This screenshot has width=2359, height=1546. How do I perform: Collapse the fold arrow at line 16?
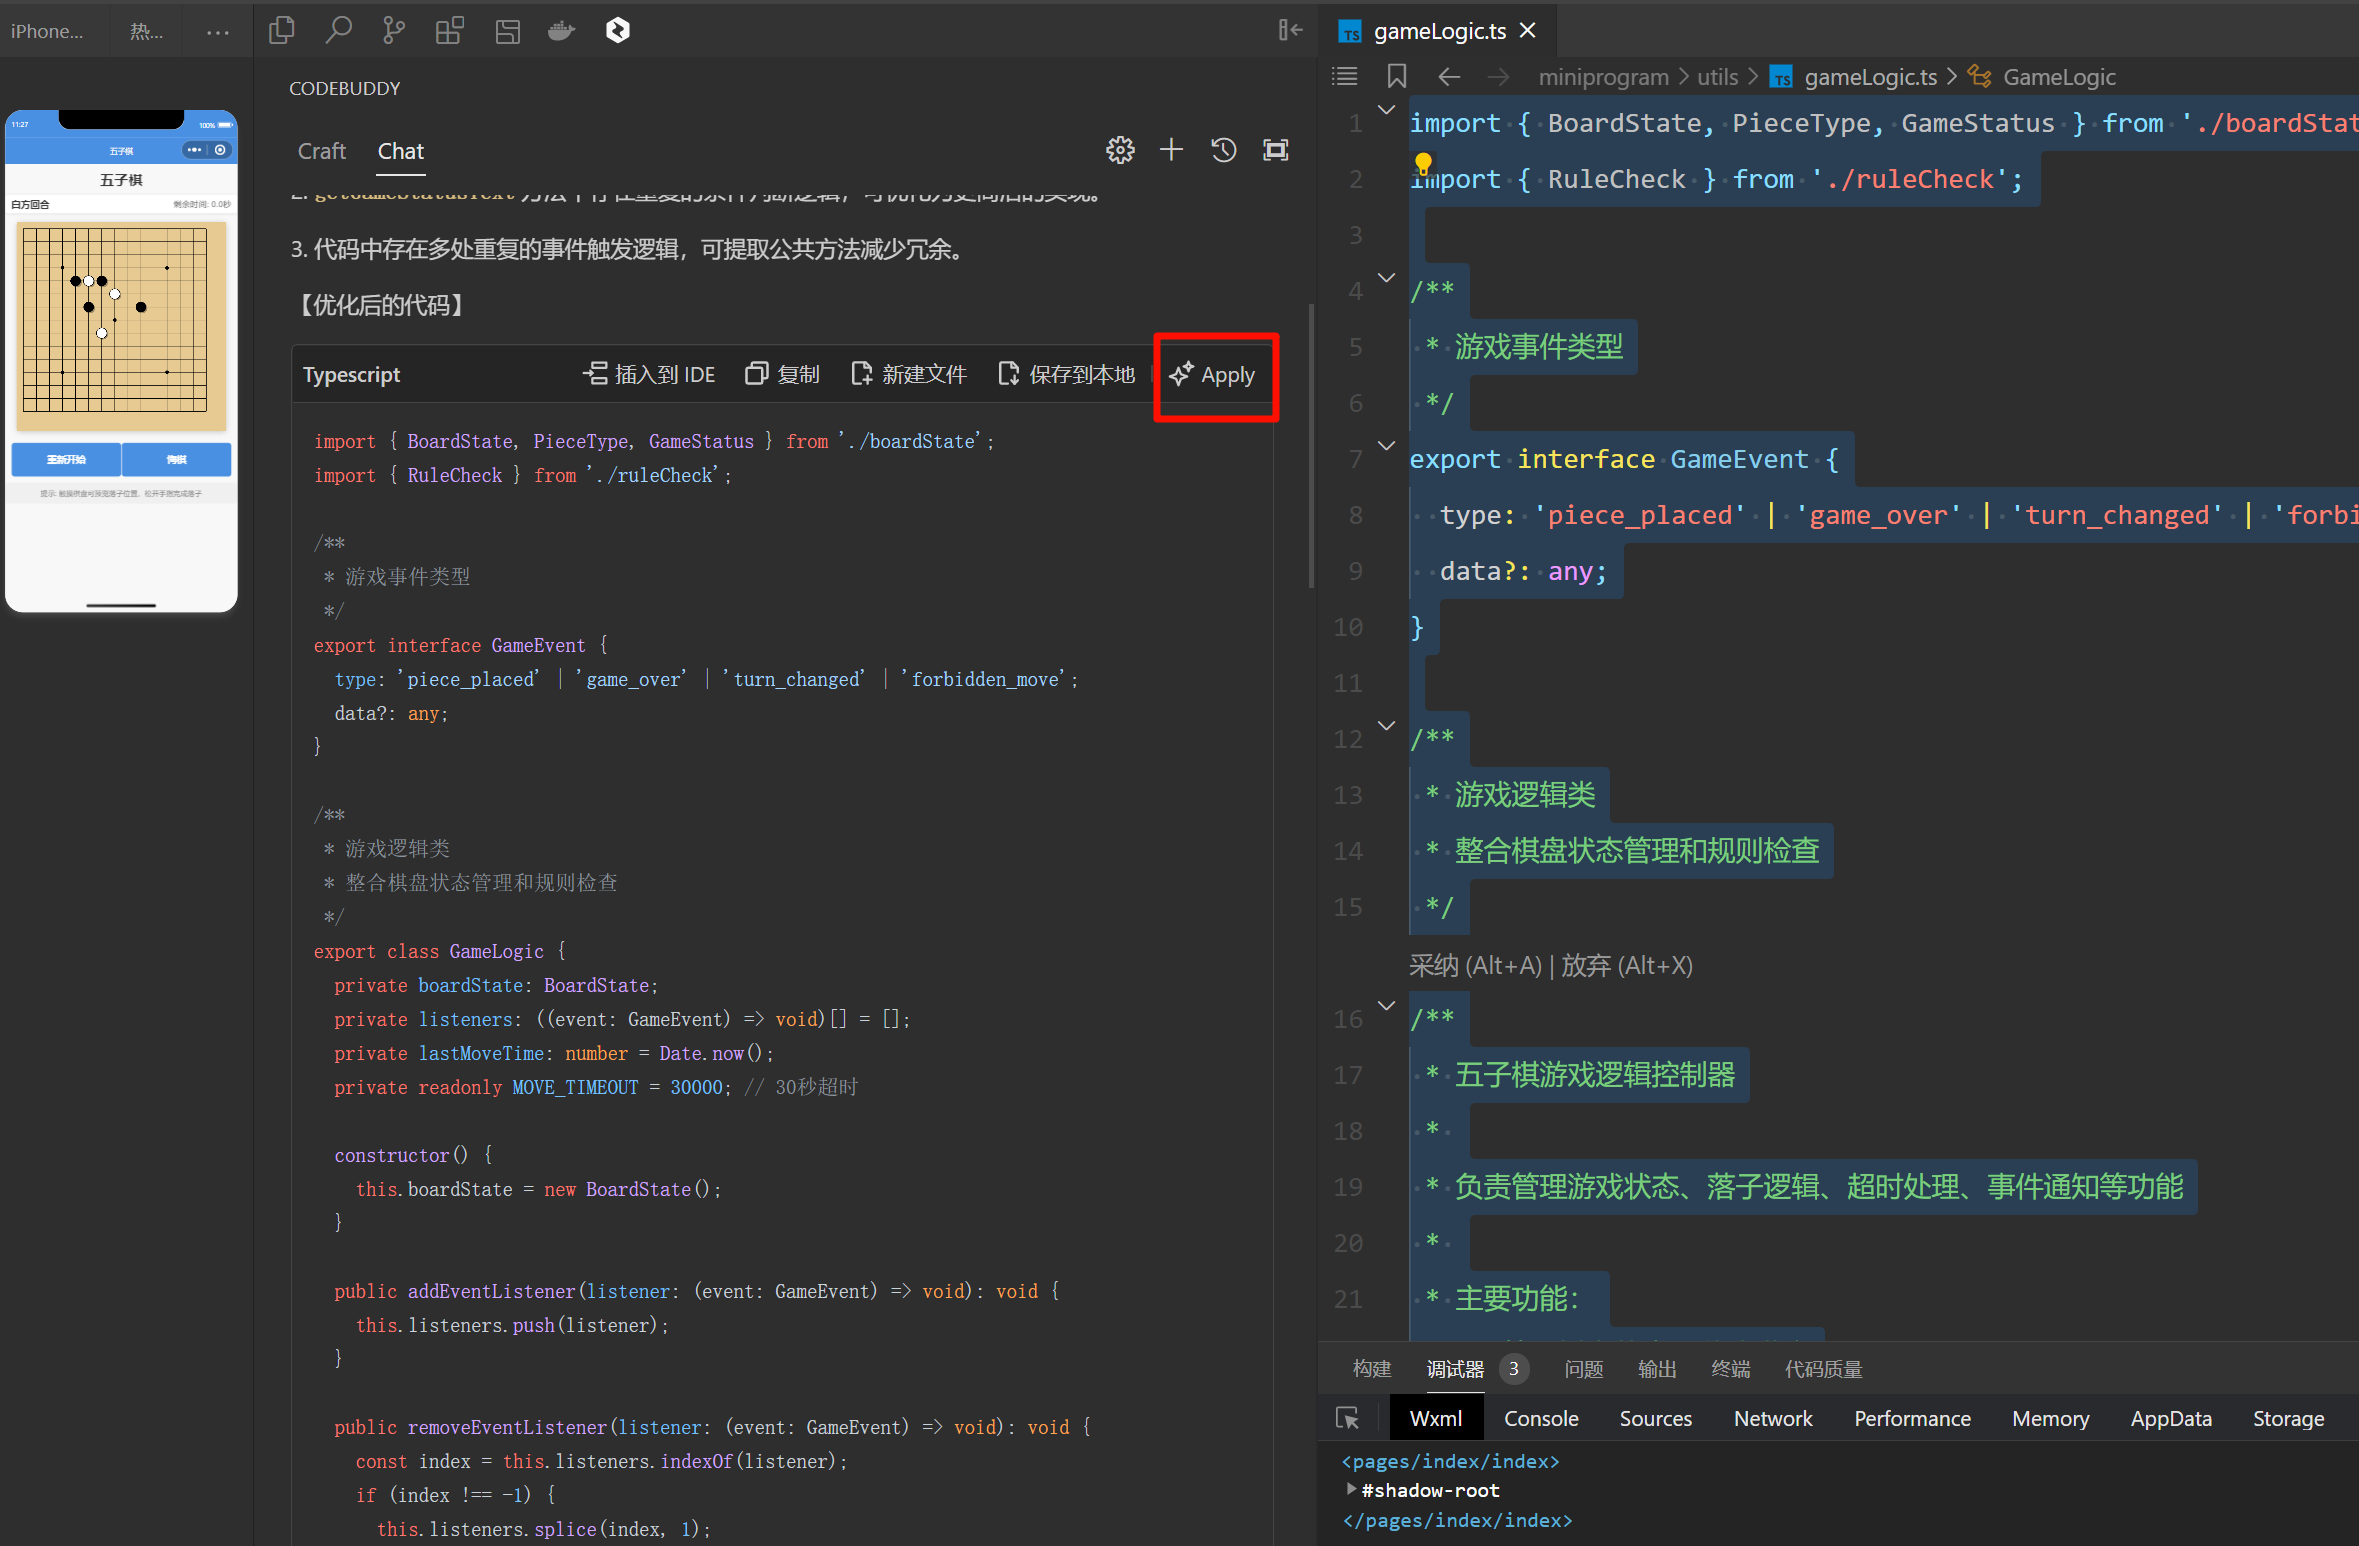pos(1387,1006)
